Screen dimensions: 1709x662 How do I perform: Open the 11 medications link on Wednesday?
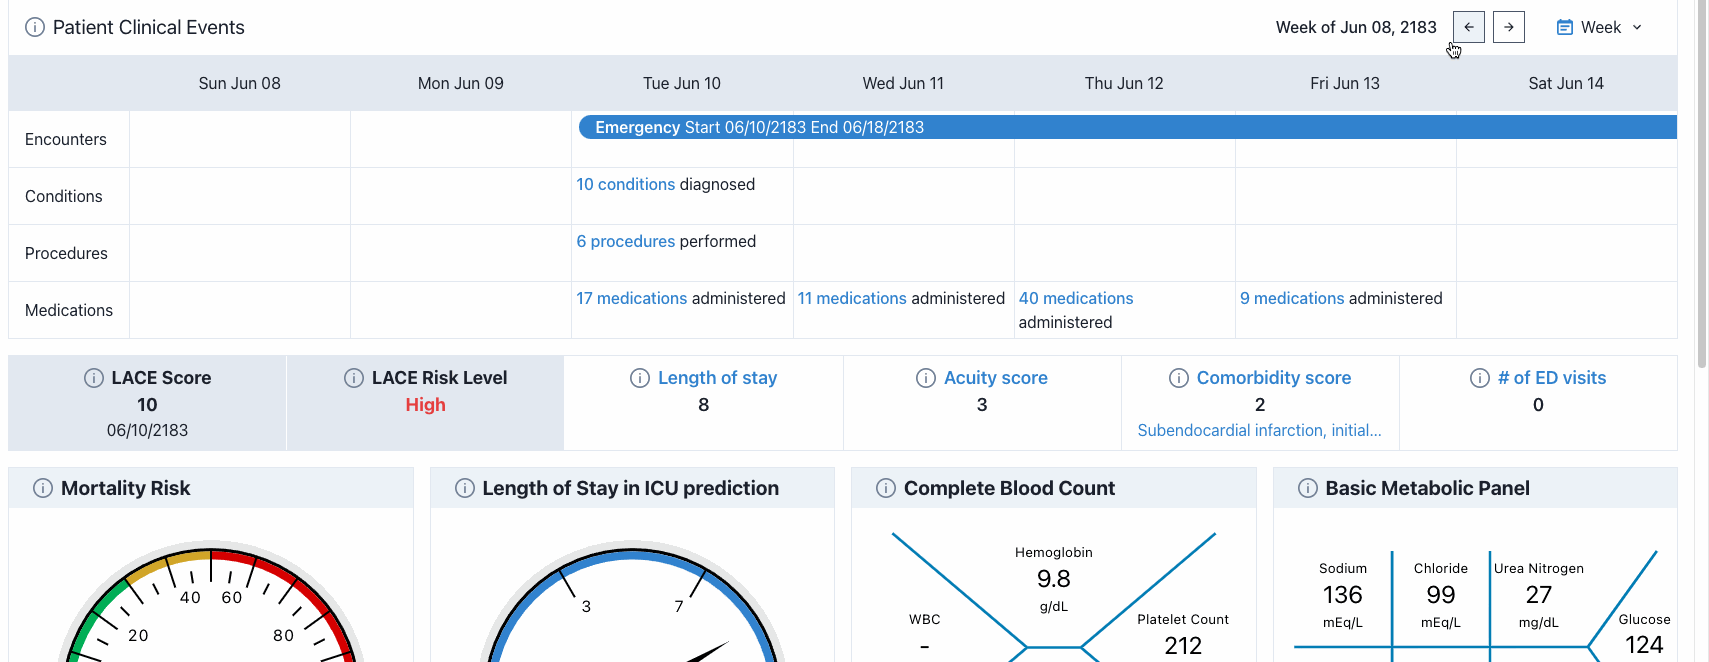click(852, 298)
